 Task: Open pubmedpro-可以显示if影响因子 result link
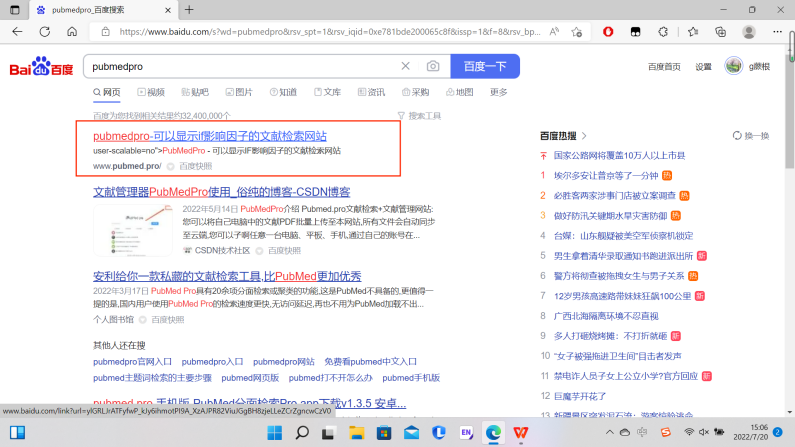pyautogui.click(x=210, y=136)
